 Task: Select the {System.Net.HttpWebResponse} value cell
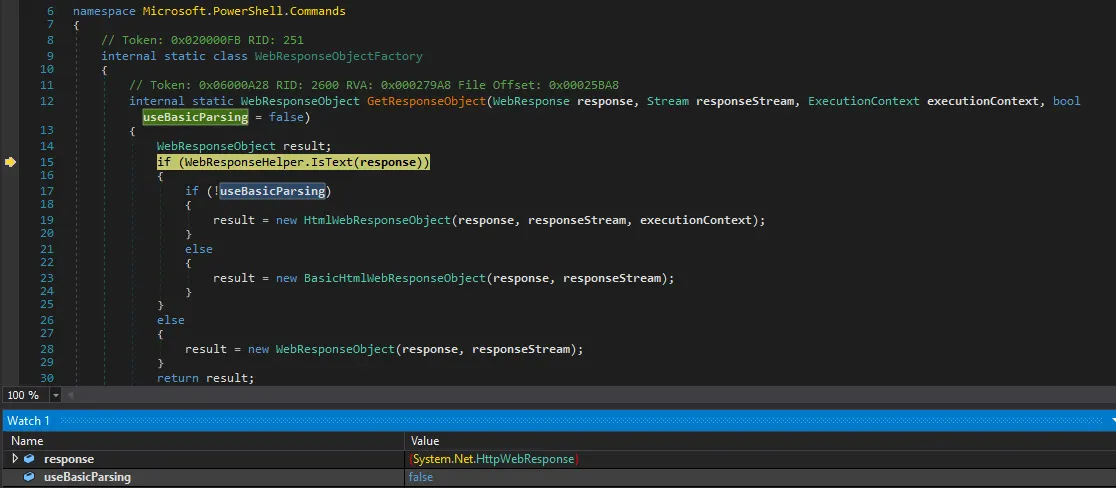[x=494, y=459]
